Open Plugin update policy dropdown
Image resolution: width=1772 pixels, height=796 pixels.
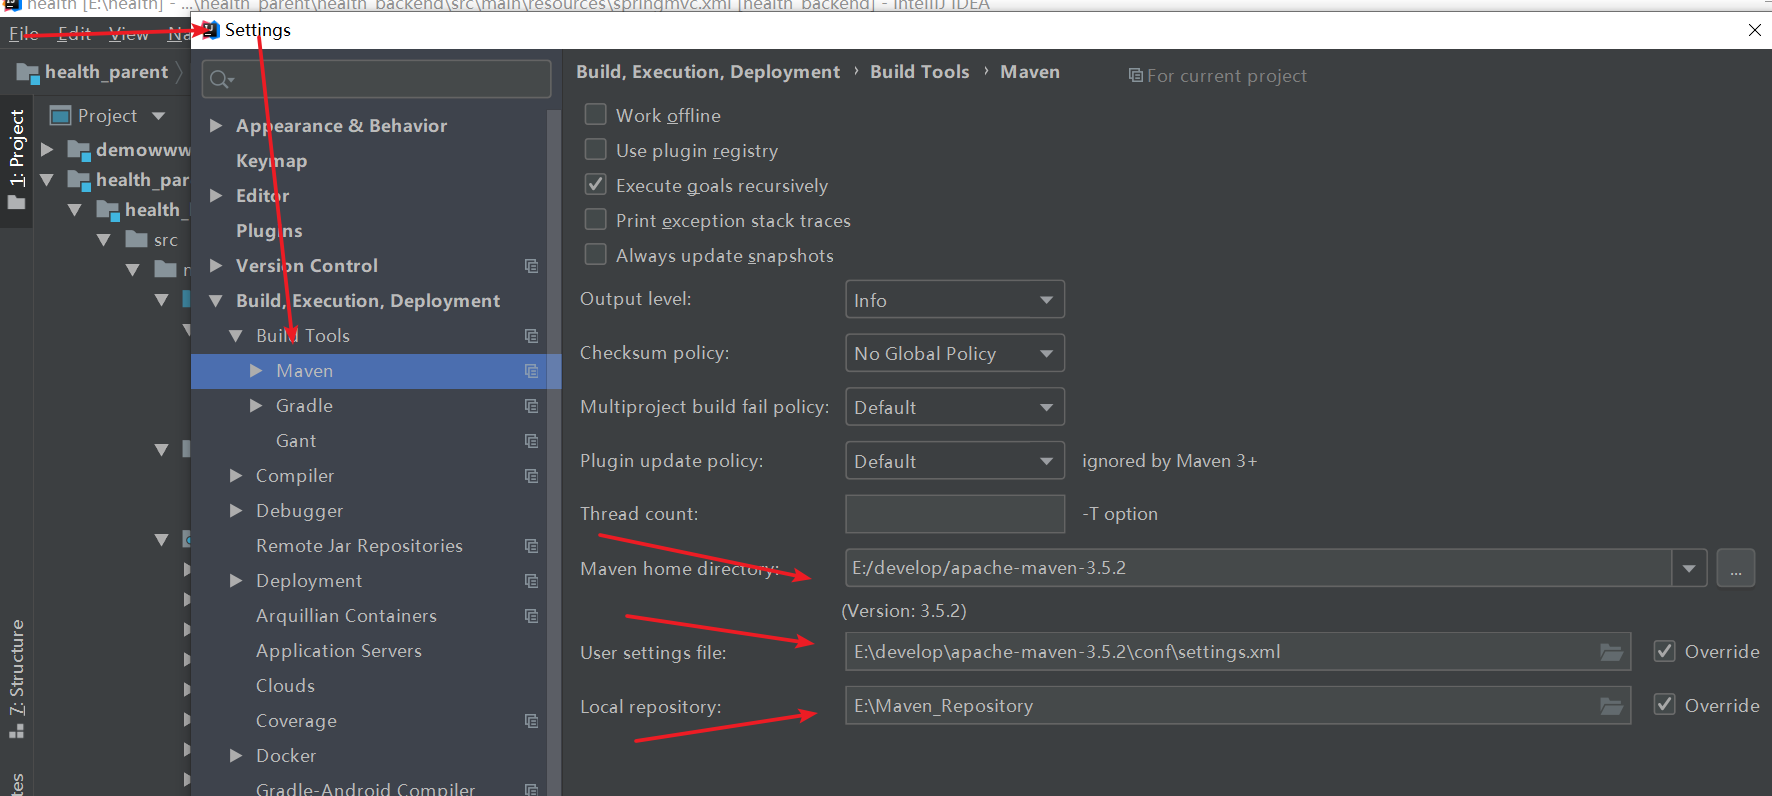(x=954, y=461)
